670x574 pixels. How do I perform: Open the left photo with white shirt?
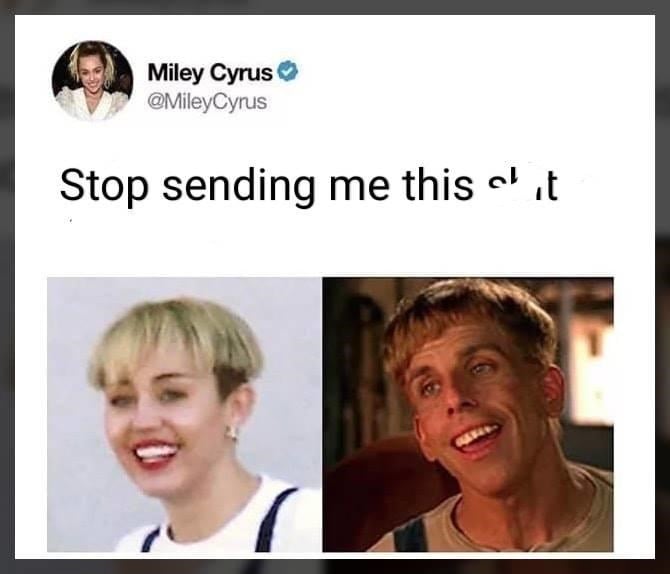[185, 414]
